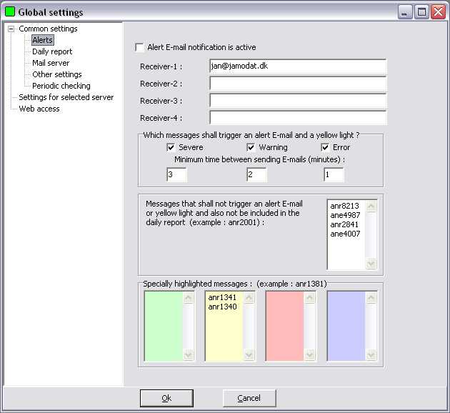Toggle the Error message checkbox
Viewport: 450px width, 413px height.
[325, 147]
